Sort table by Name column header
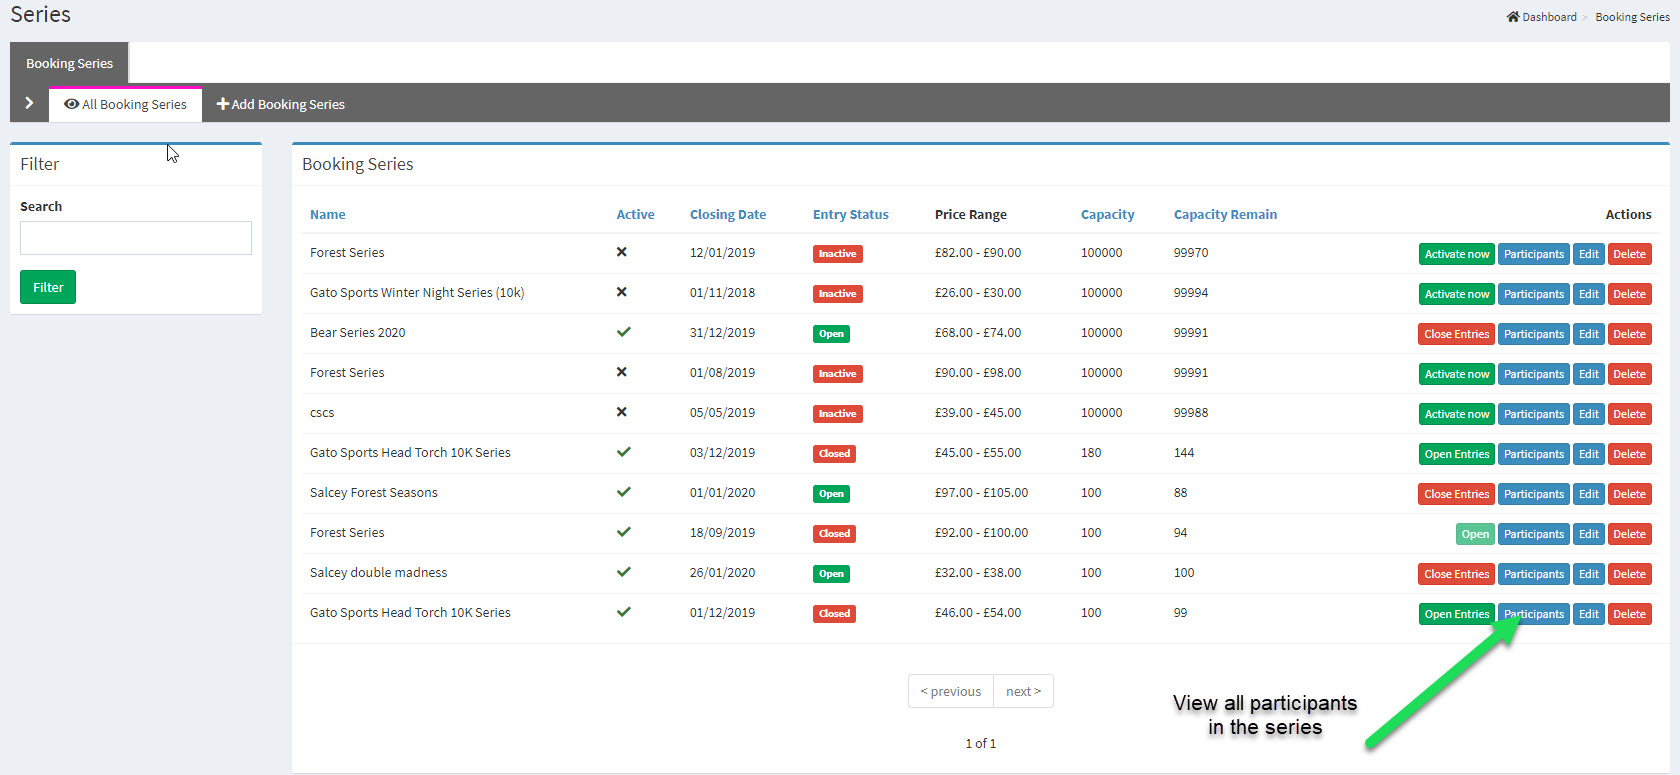The height and width of the screenshot is (775, 1680). [327, 214]
